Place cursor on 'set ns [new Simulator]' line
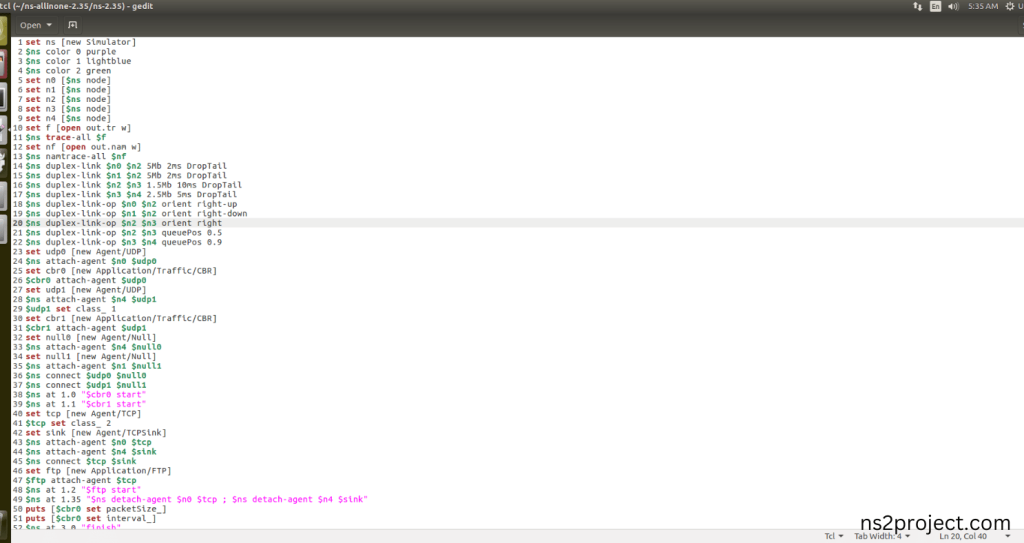The image size is (1024, 543). coord(81,42)
